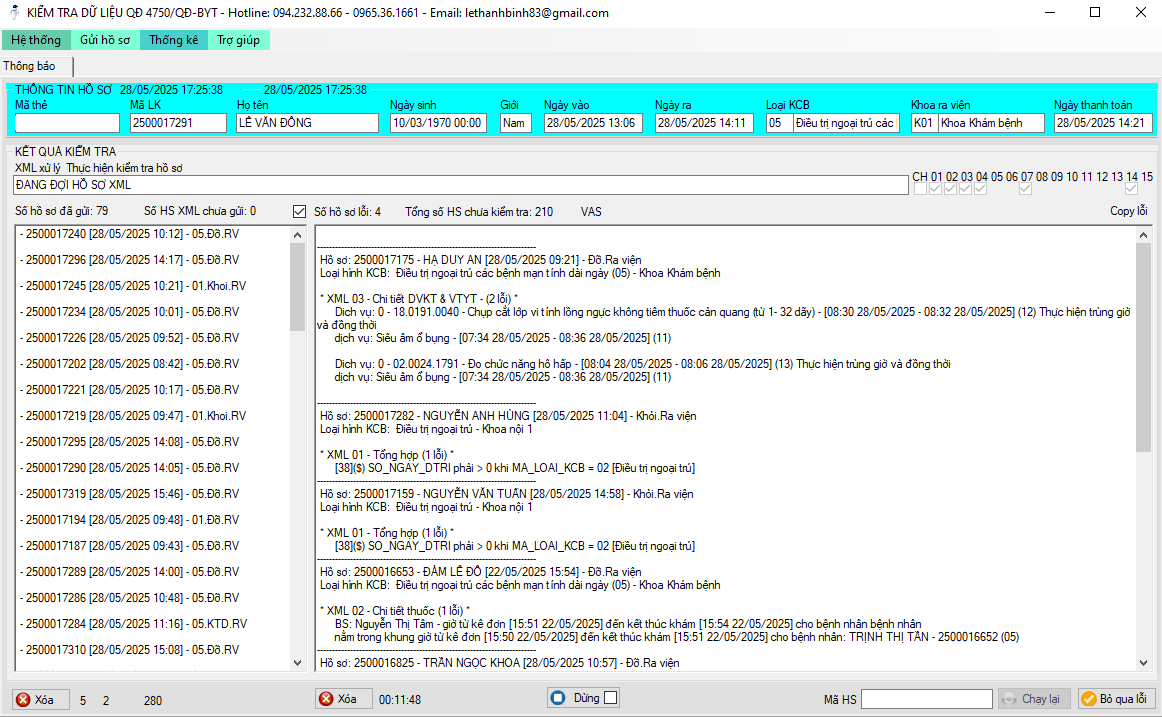Toggle the checkbox under column 07

click(1025, 189)
